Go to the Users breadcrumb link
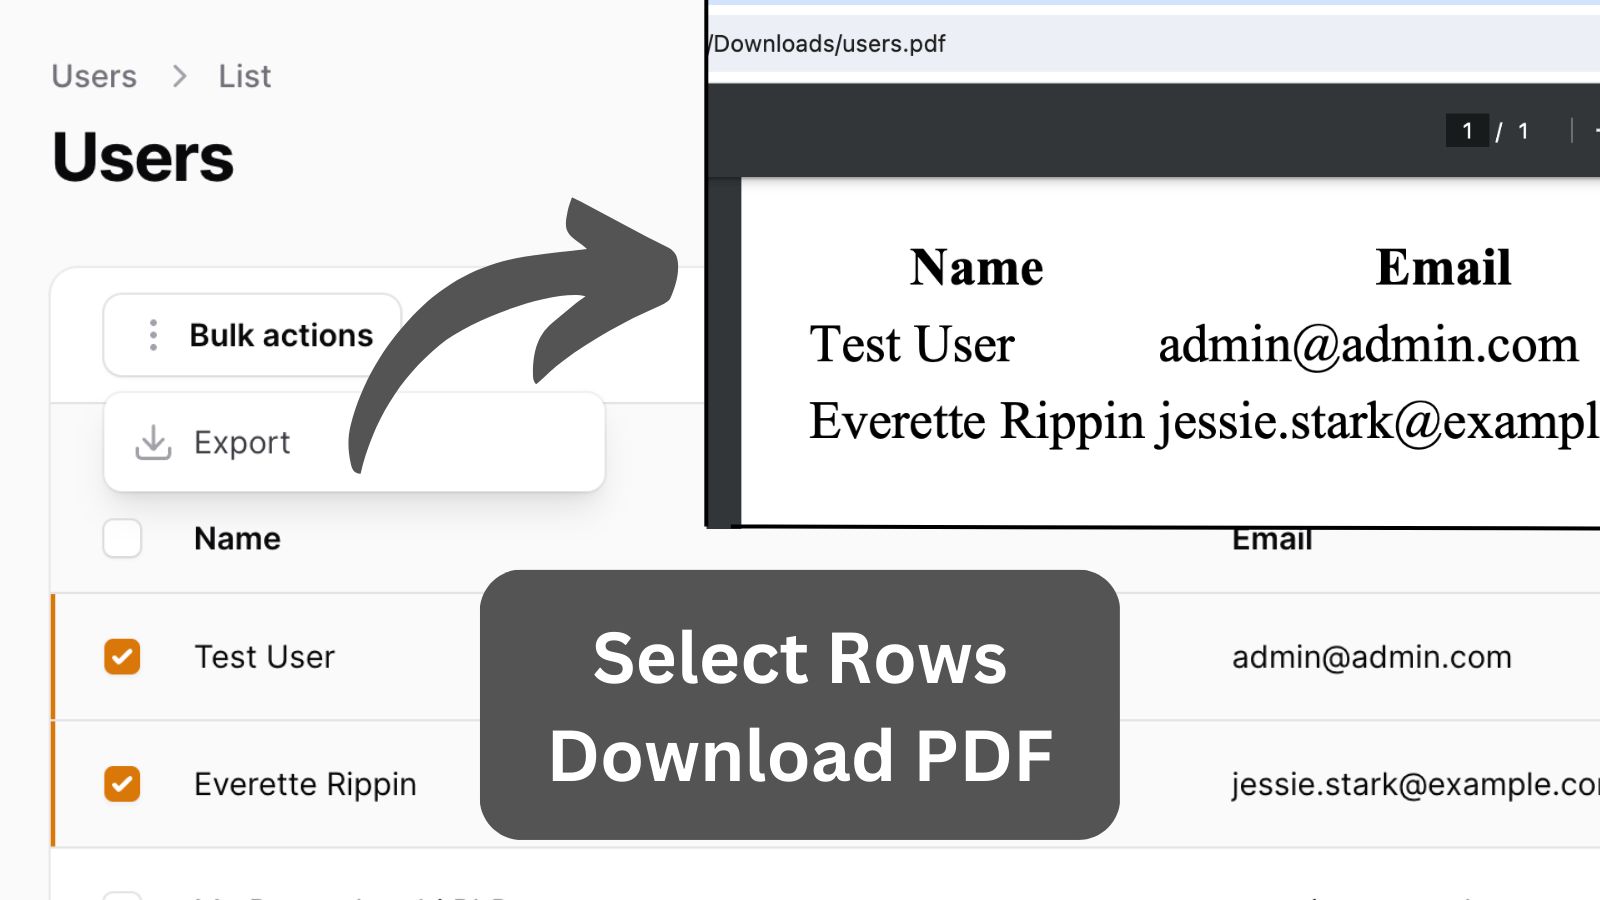Screen dimensions: 1600x900 tap(94, 76)
